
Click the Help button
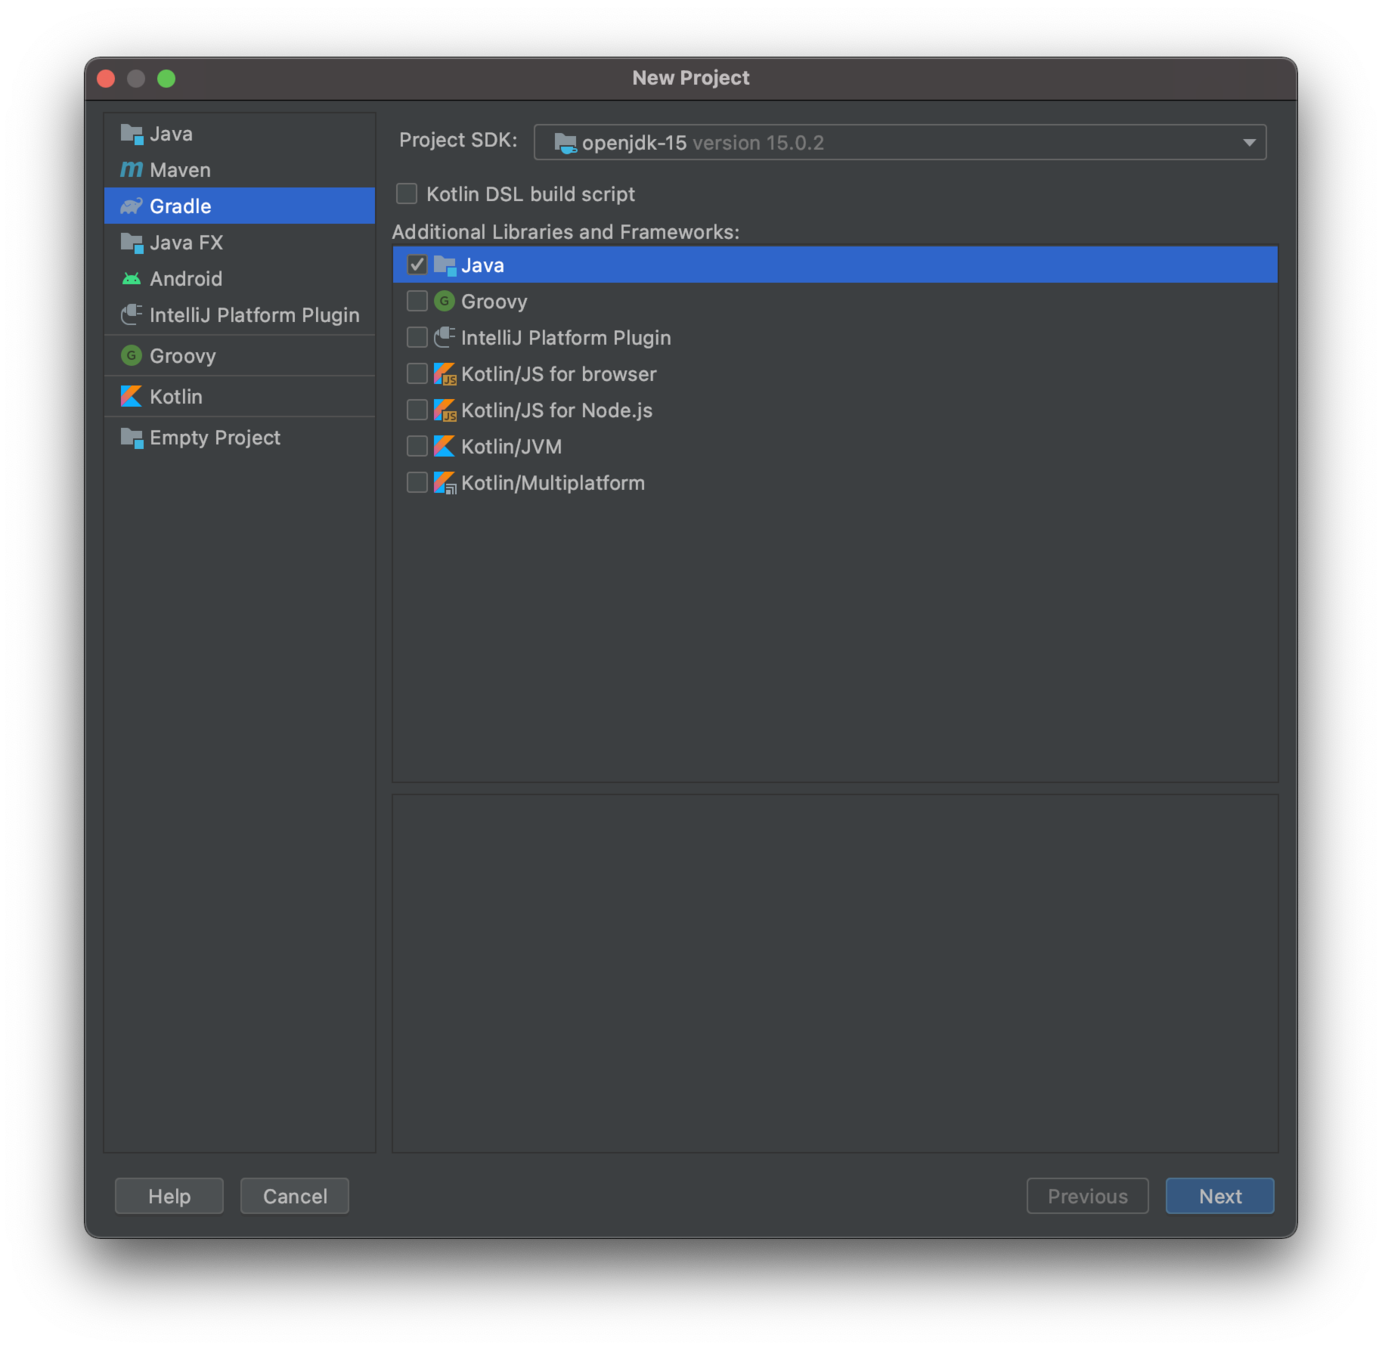coord(169,1196)
